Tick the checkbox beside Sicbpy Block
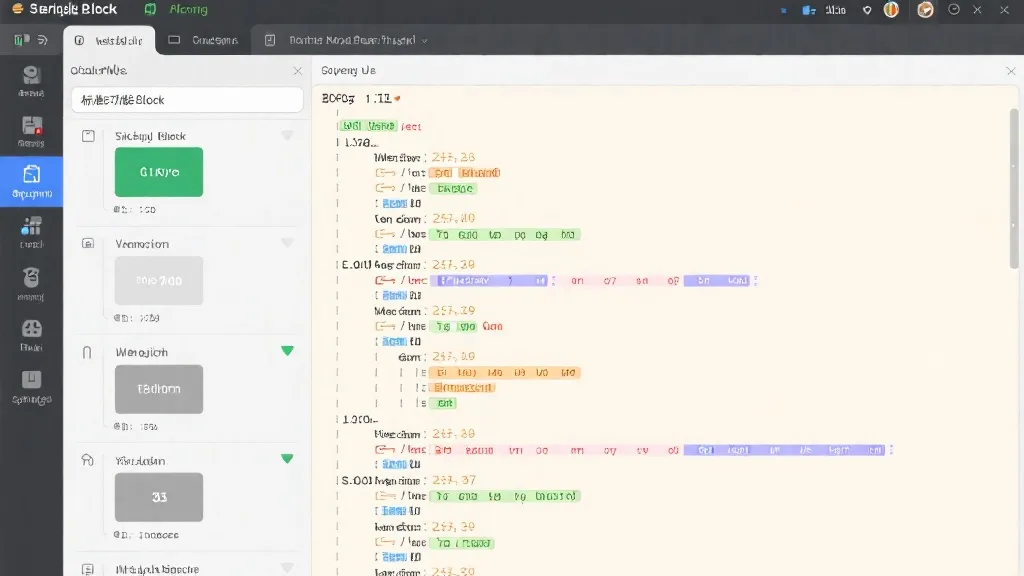The image size is (1024, 576). [88, 136]
